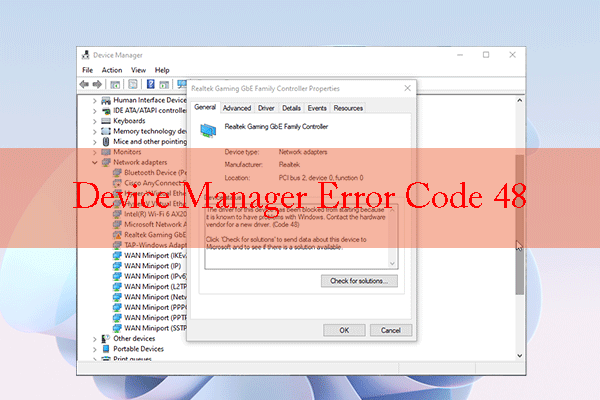Select the WAN Miniport (IKEv tree row
The width and height of the screenshot is (600, 400).
(x=149, y=255)
